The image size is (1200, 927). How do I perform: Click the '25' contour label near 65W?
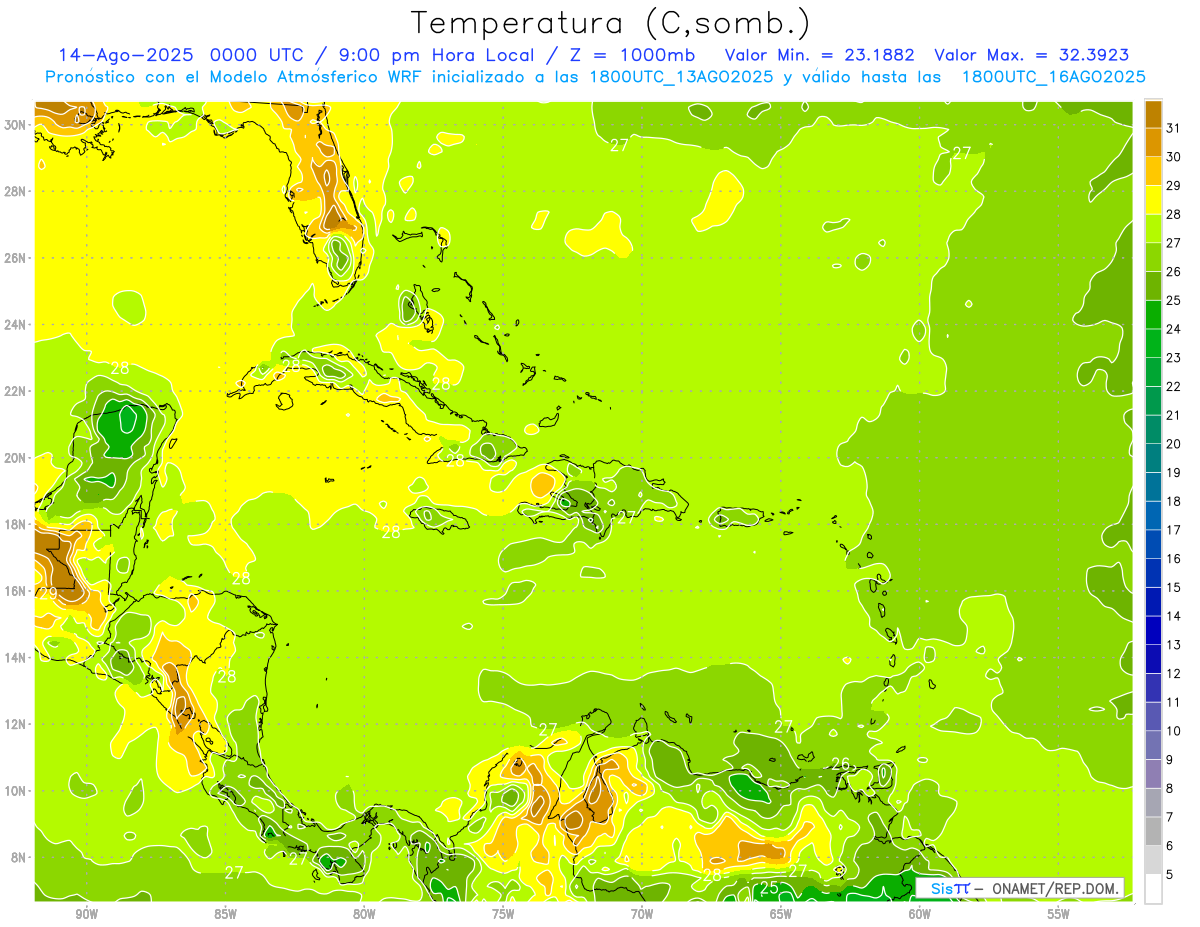tap(769, 887)
